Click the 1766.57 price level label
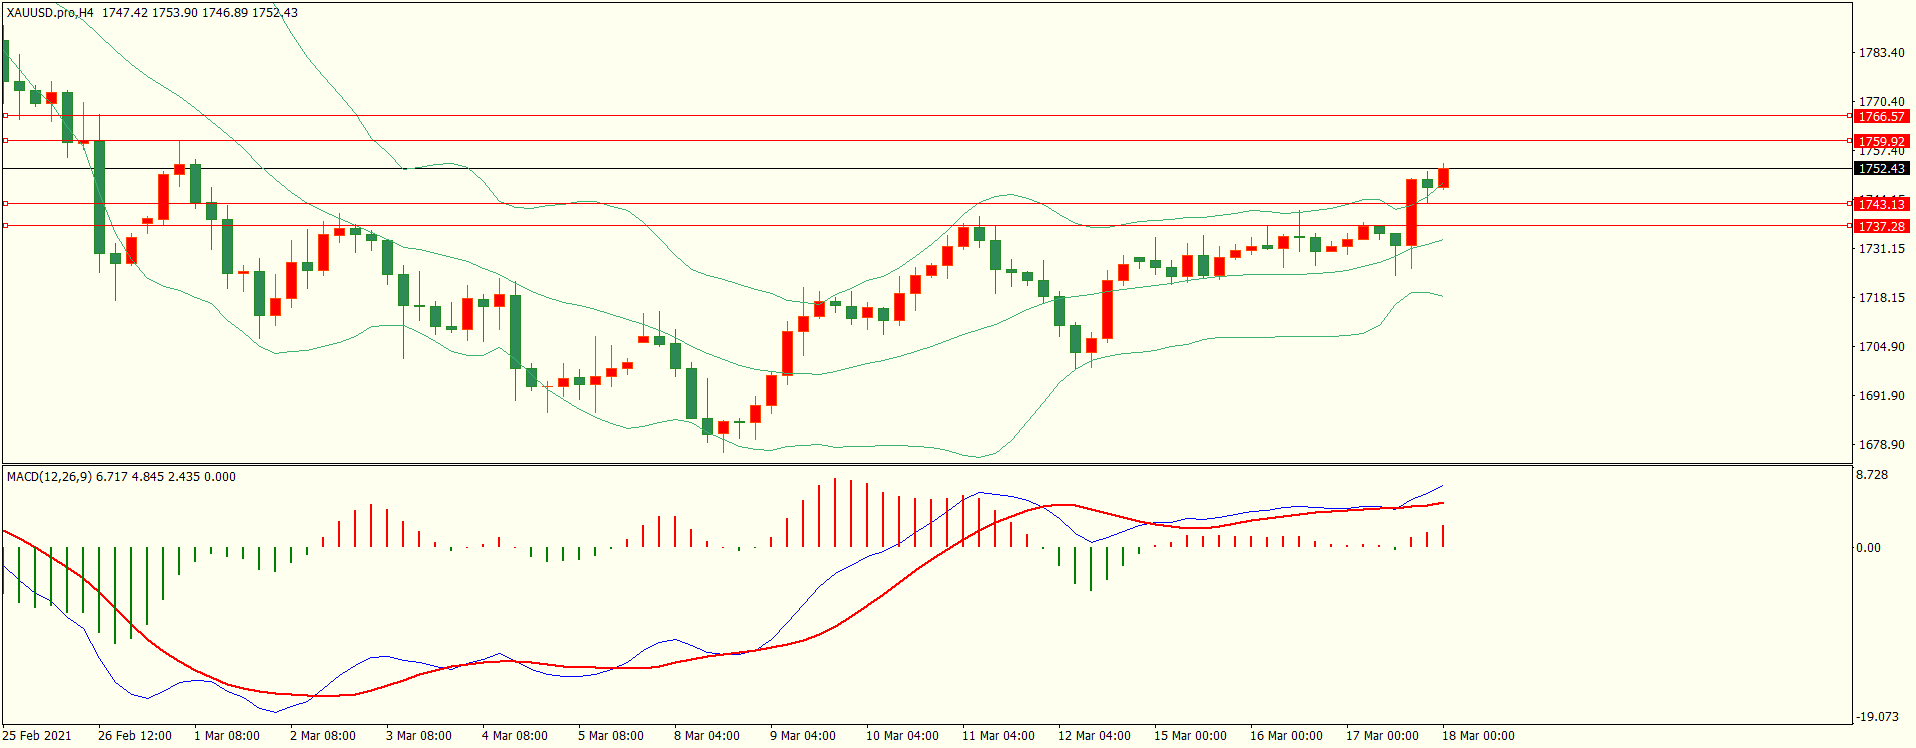Screen dimensions: 1916x748 [x=1881, y=117]
